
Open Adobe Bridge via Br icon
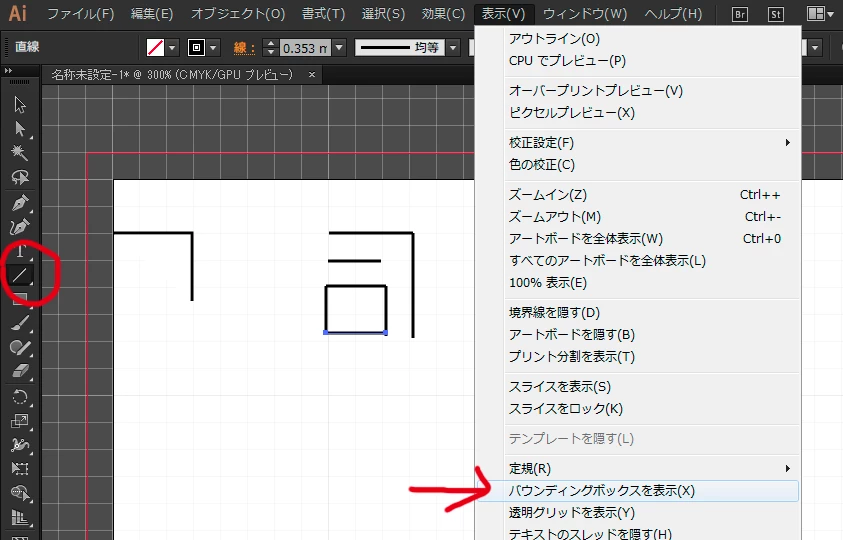pos(740,14)
